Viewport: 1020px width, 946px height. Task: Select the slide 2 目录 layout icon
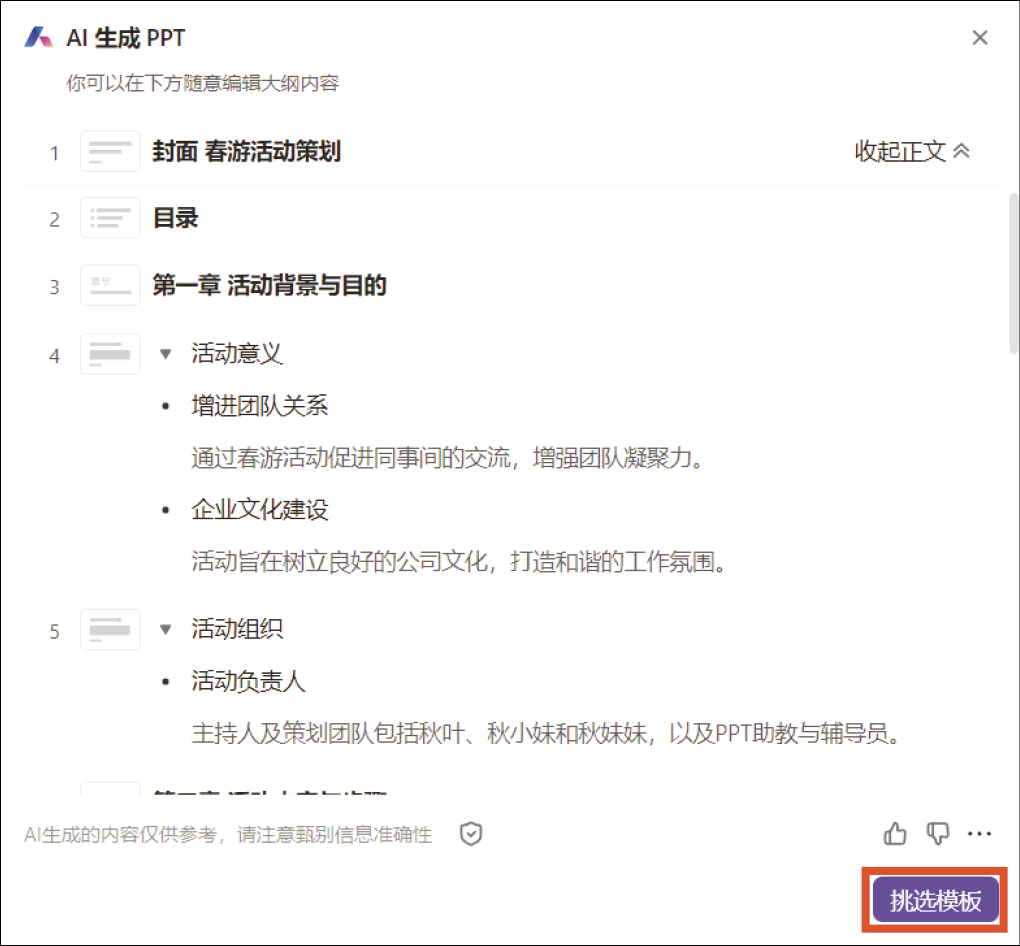point(110,218)
